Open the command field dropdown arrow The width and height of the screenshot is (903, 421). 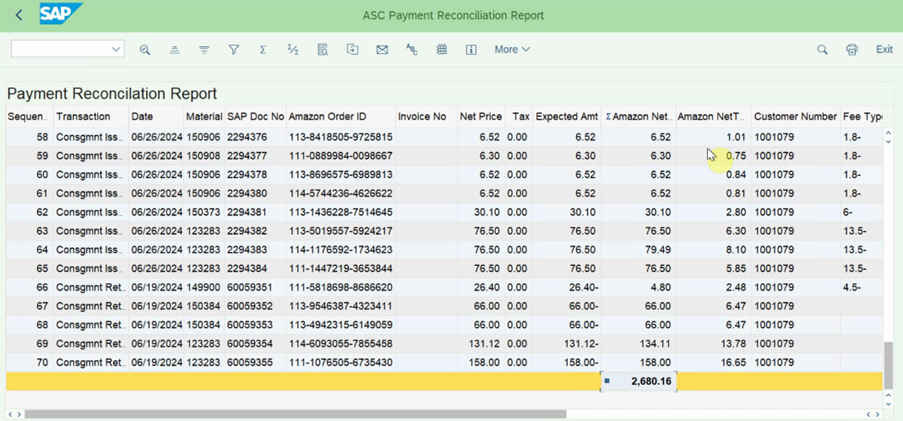(116, 50)
